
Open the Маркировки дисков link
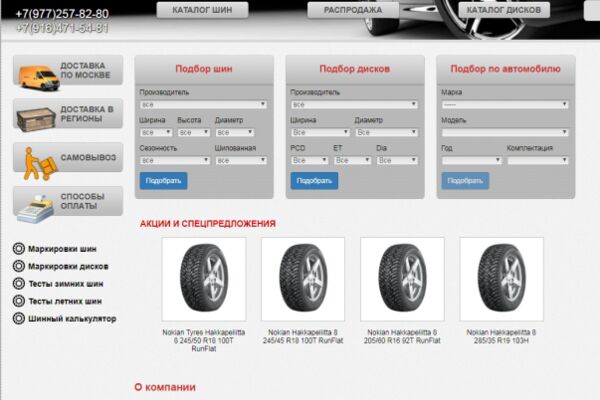pyautogui.click(x=68, y=266)
